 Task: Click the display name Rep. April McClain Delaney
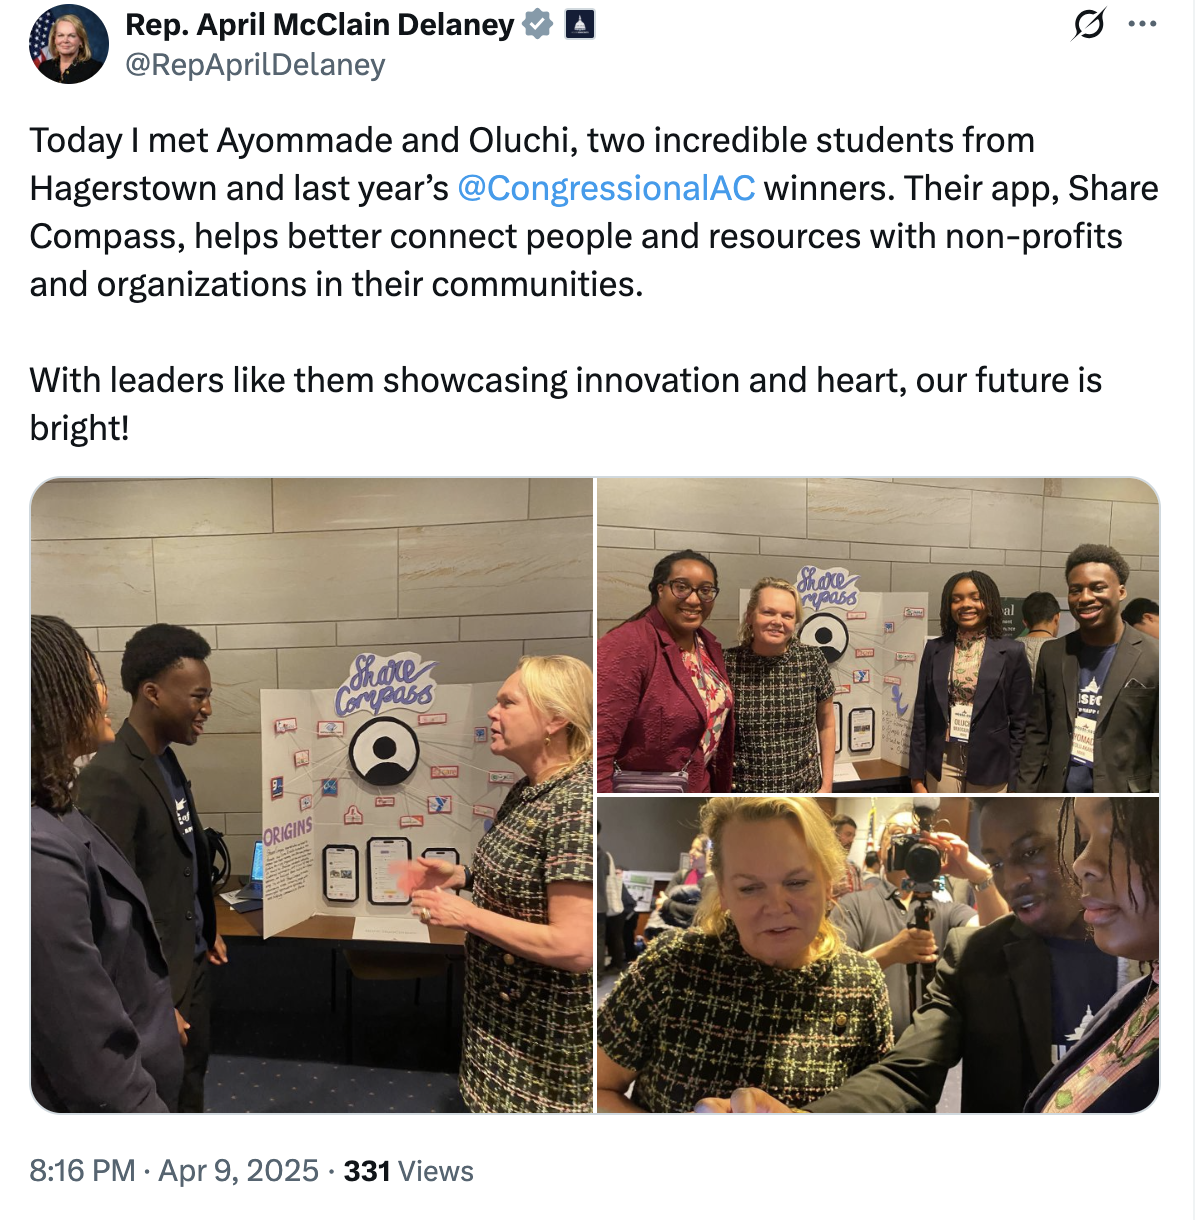tap(320, 24)
